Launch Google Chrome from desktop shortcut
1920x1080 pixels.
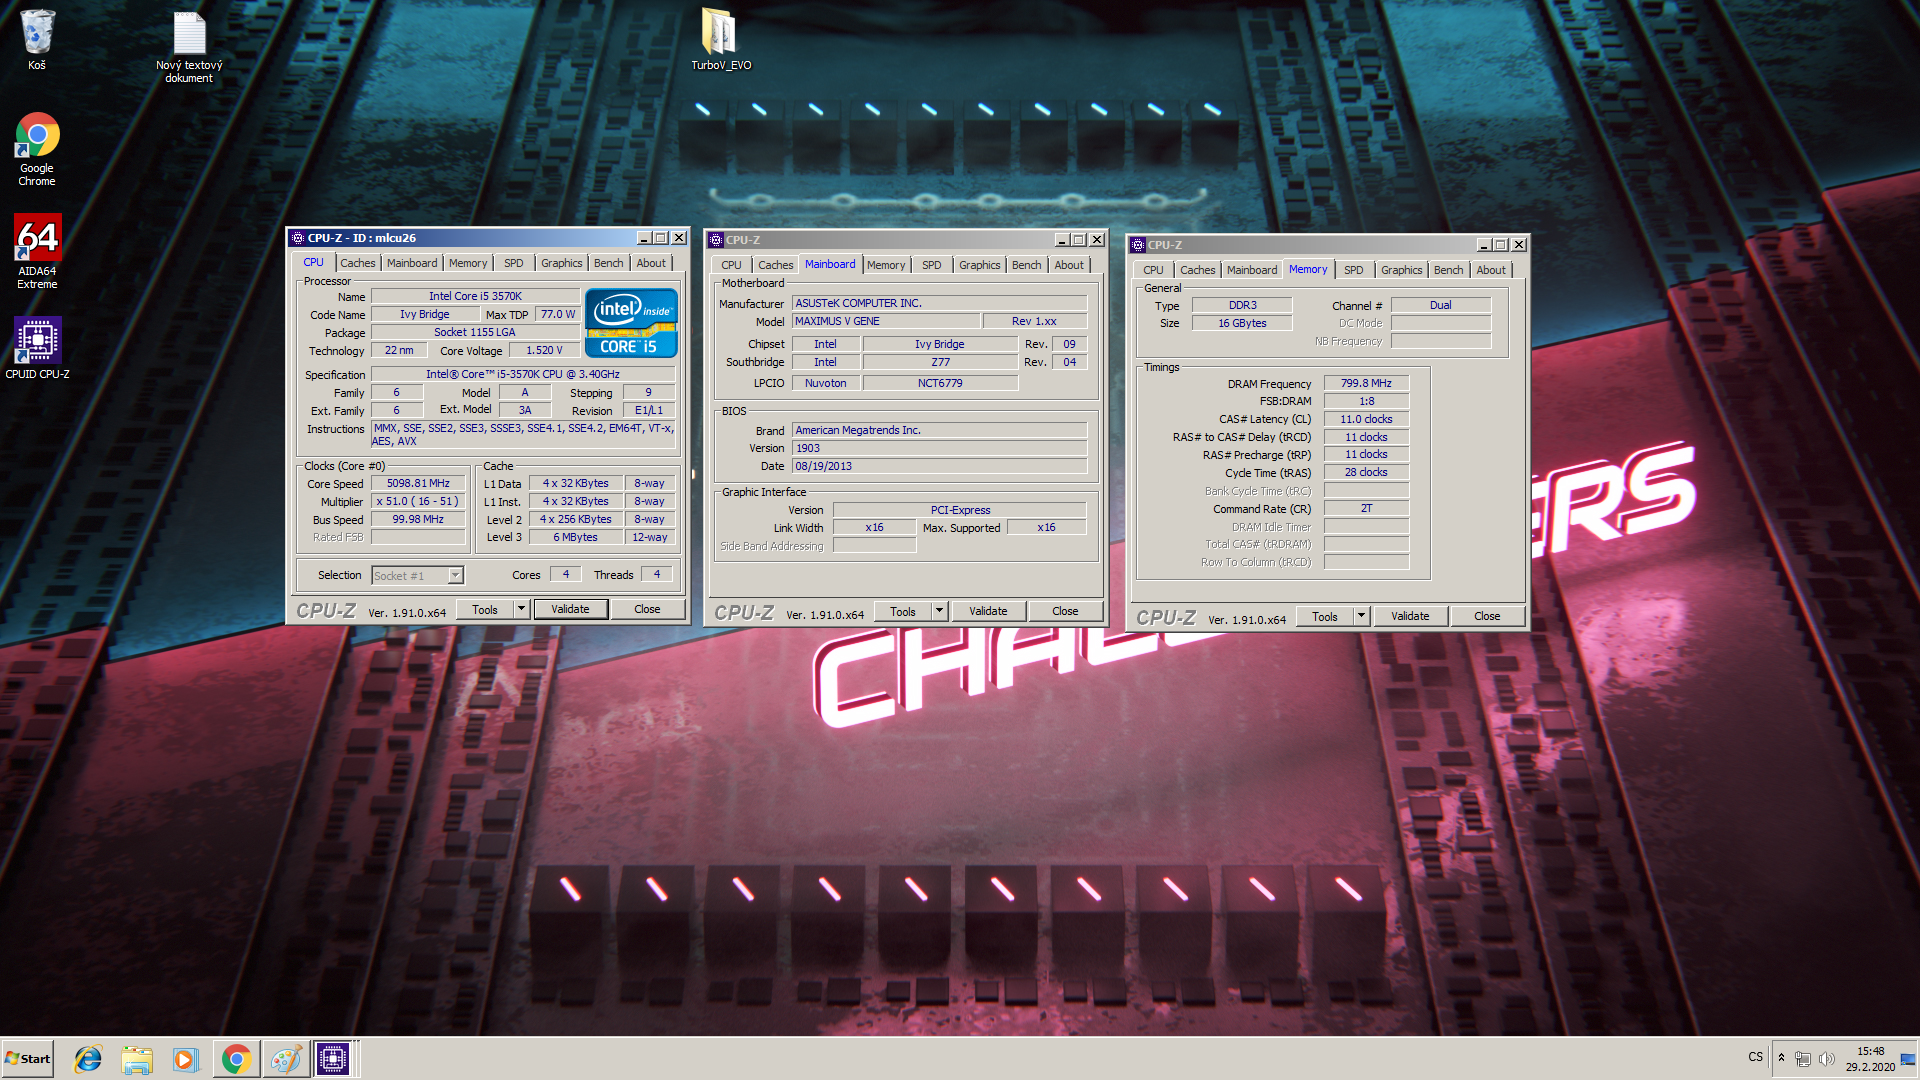pos(37,148)
